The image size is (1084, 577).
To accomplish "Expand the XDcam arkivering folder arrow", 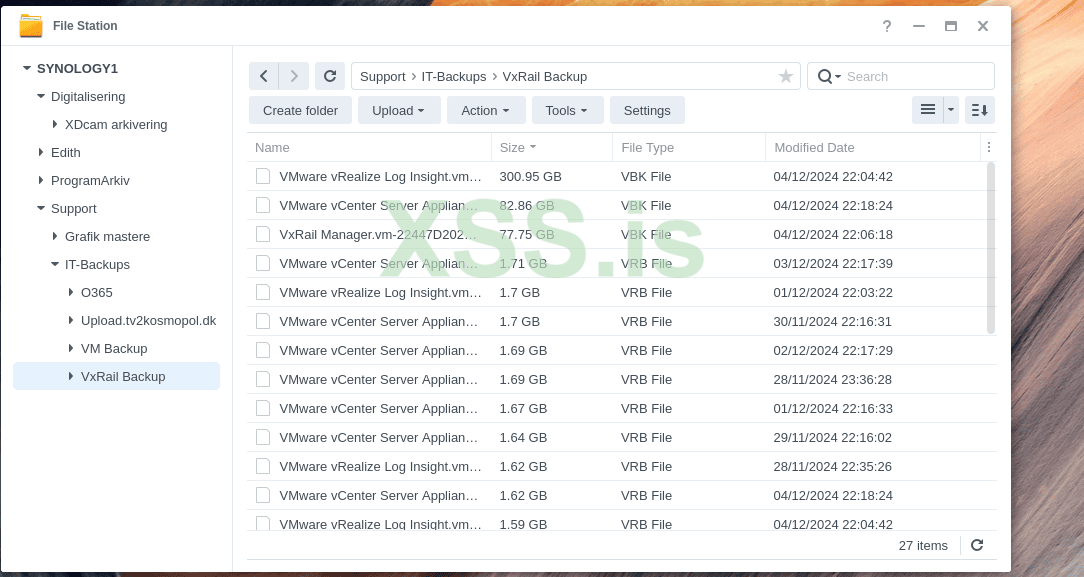I will pyautogui.click(x=55, y=124).
